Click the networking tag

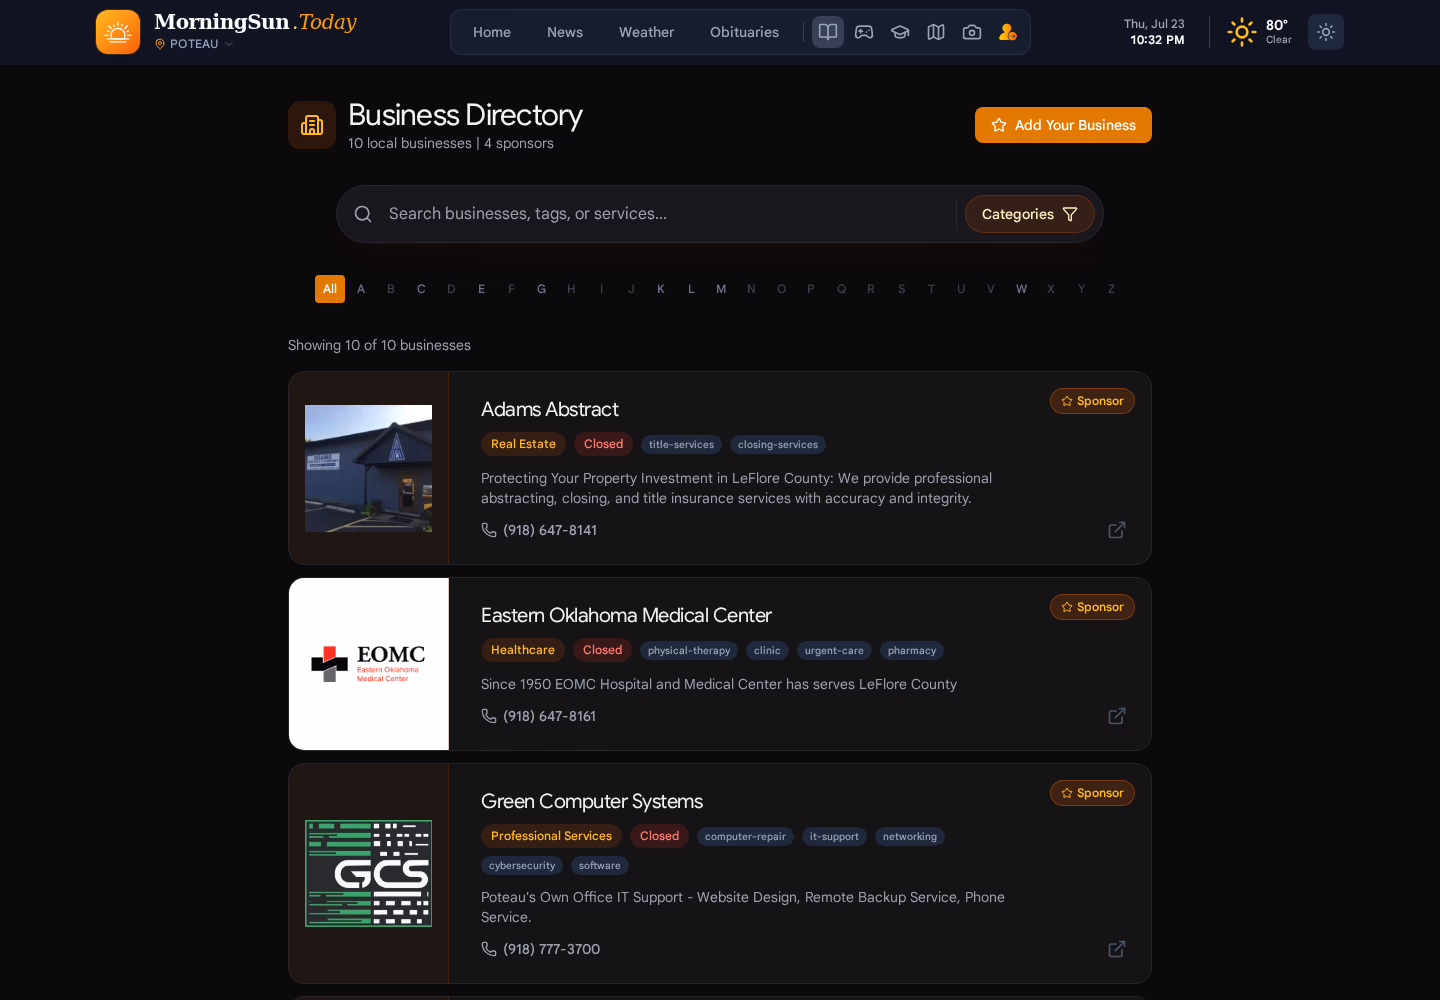[x=910, y=837]
